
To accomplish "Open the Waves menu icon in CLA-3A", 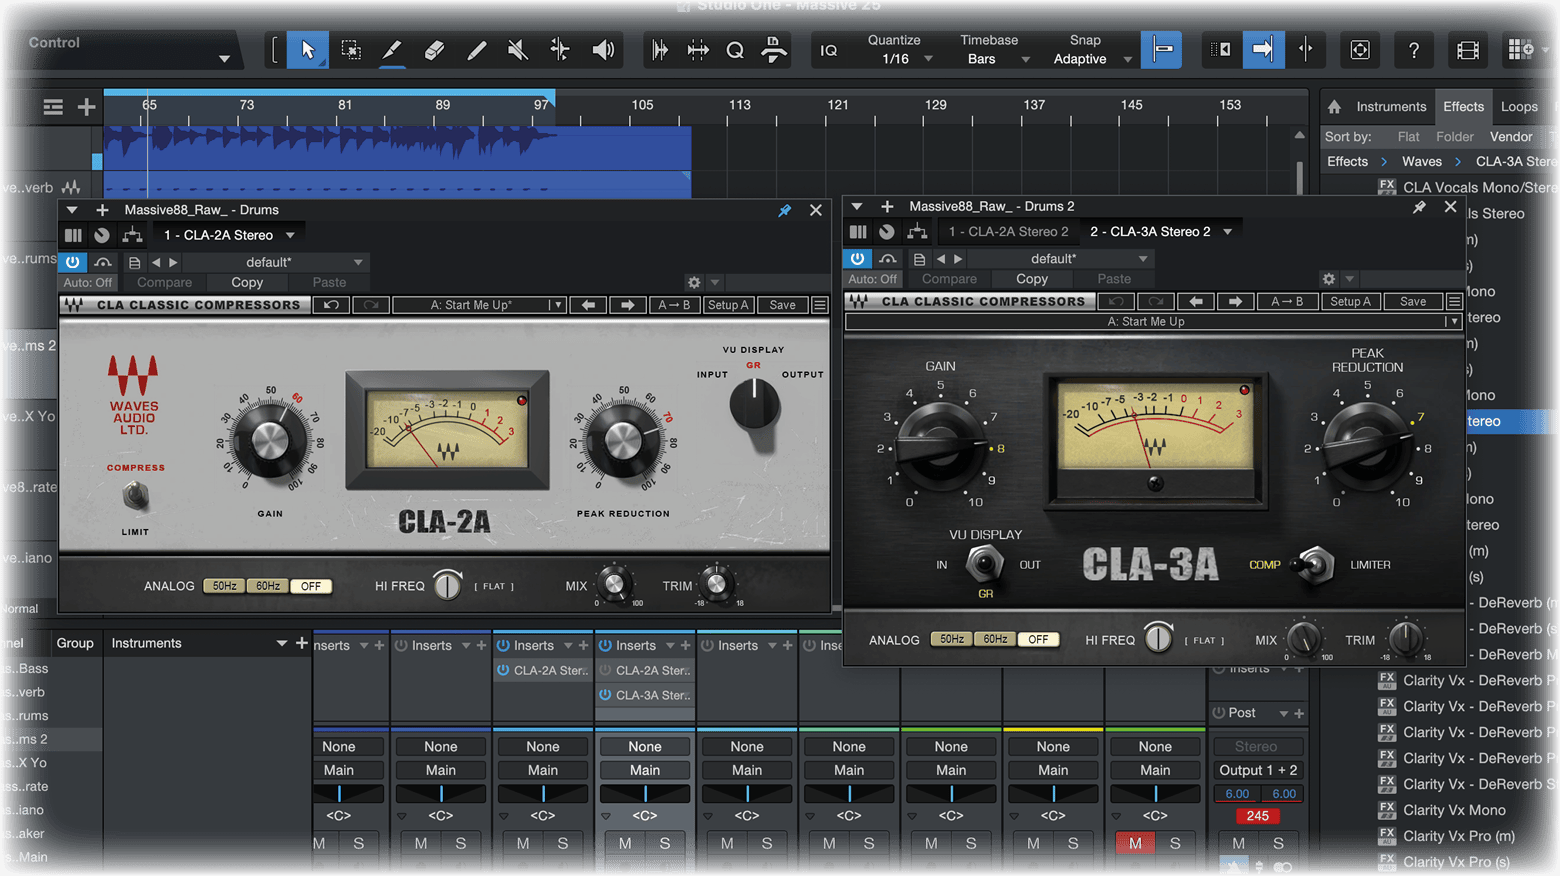I will coord(1454,301).
